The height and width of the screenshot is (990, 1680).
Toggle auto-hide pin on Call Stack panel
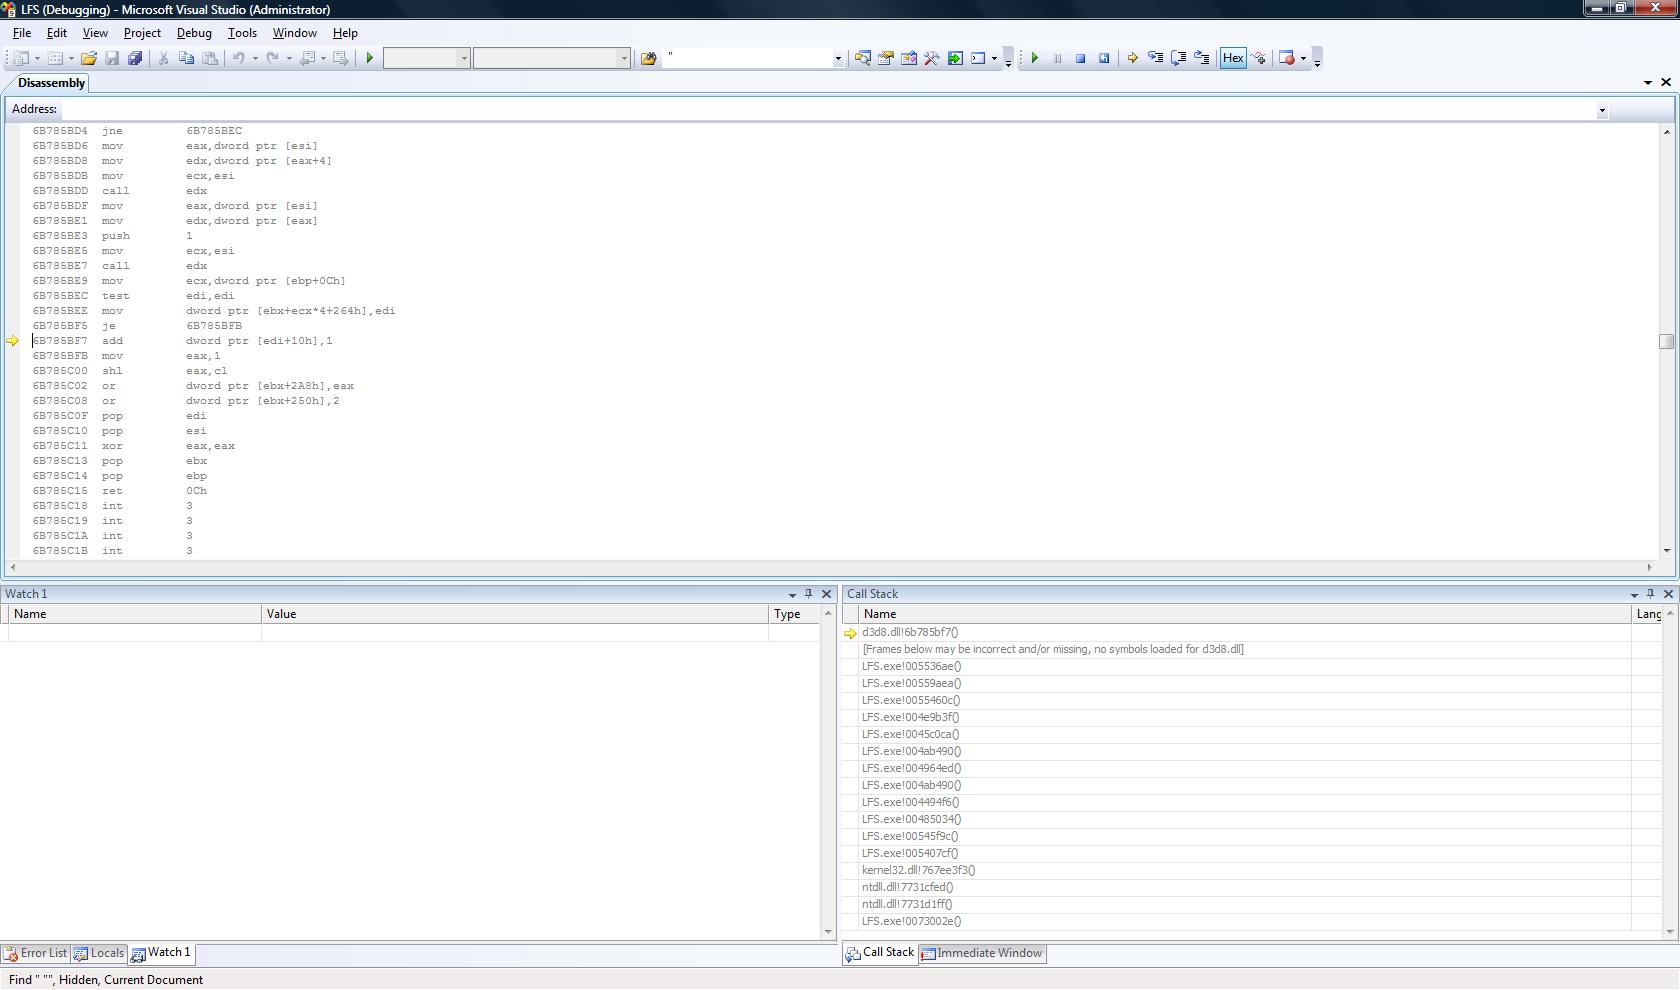pyautogui.click(x=1651, y=594)
